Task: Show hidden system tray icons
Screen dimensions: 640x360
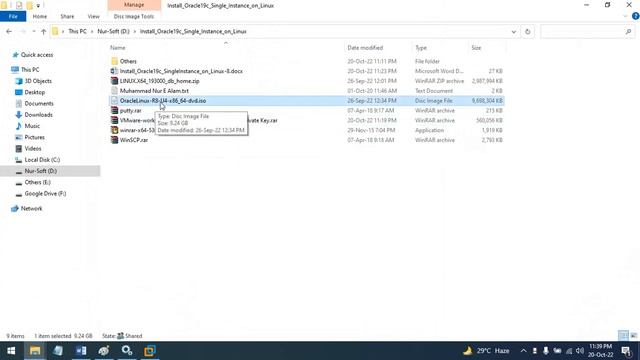Action: pos(523,351)
